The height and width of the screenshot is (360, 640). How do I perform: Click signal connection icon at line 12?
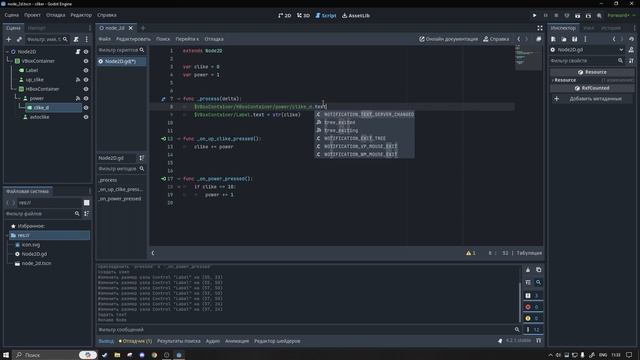click(163, 139)
